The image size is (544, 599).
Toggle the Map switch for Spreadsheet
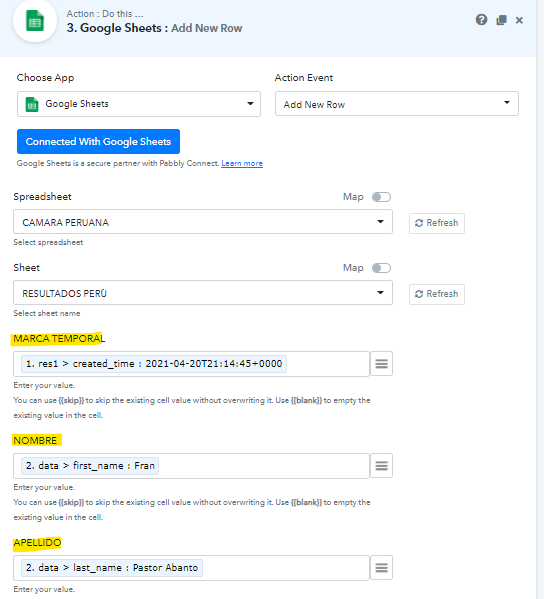click(x=381, y=197)
